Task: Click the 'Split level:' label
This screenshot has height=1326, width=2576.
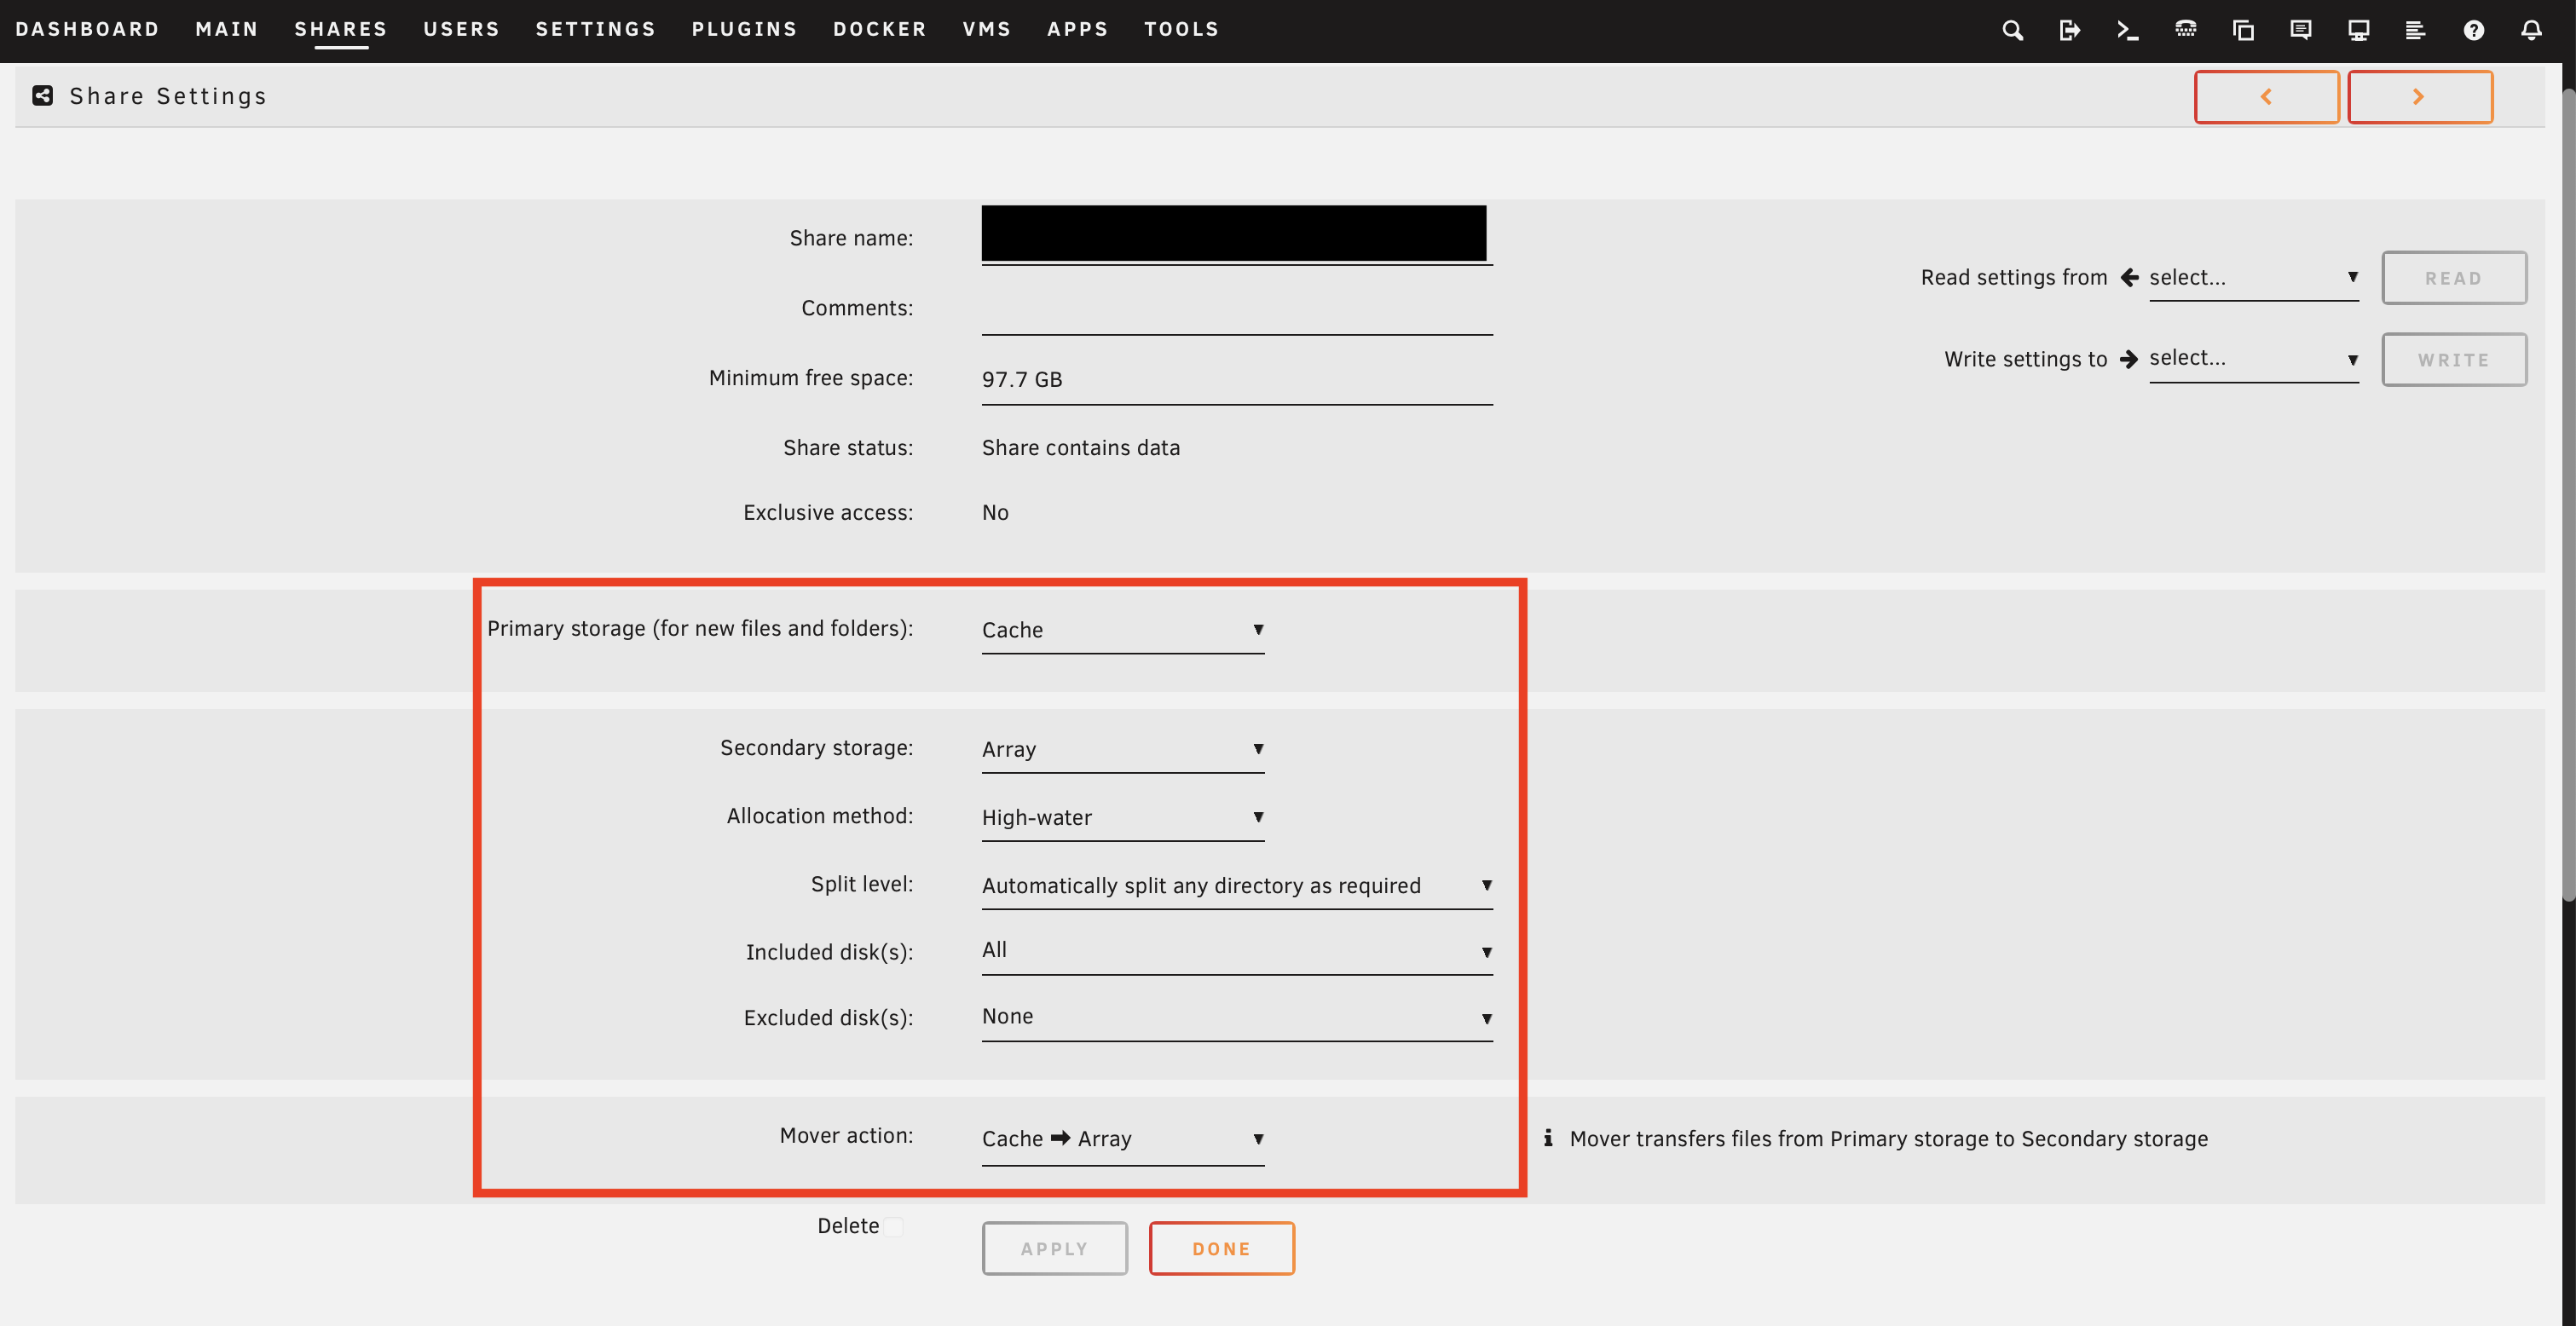Action: click(x=862, y=884)
